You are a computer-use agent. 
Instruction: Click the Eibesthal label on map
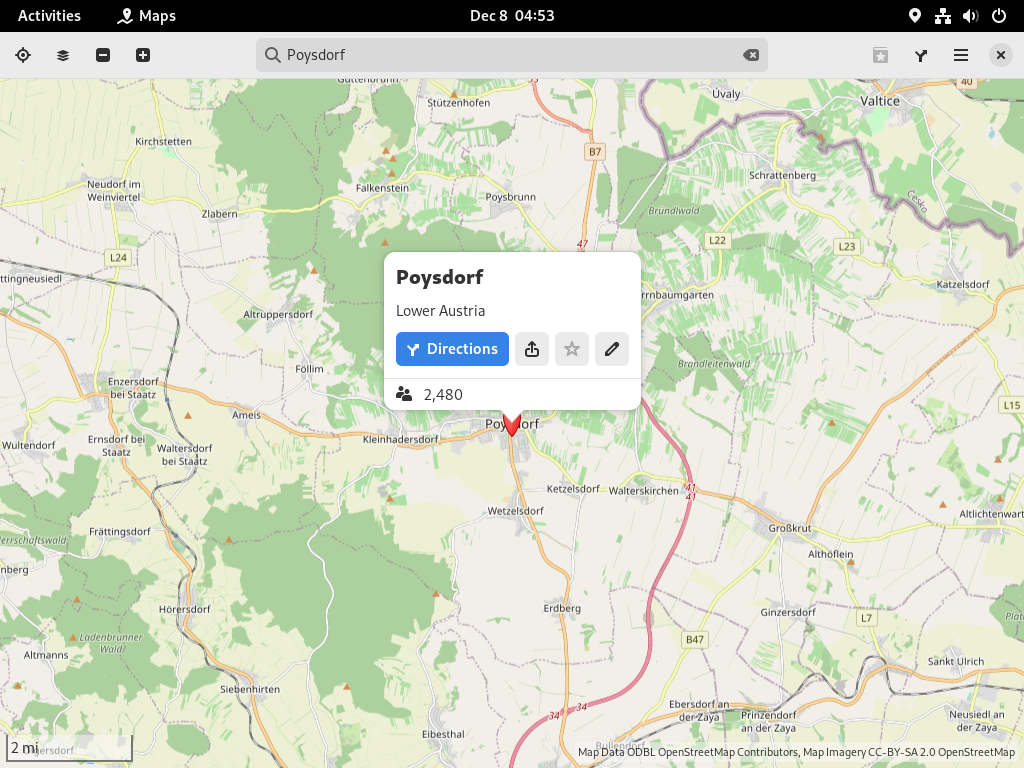pyautogui.click(x=443, y=734)
